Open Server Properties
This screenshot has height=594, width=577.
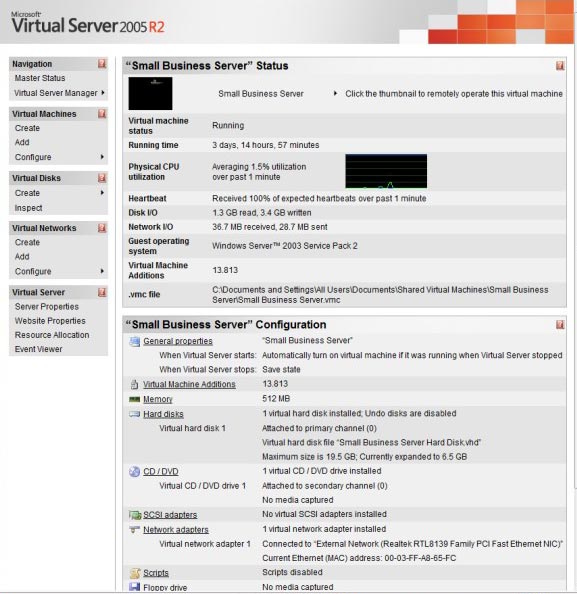click(x=47, y=306)
